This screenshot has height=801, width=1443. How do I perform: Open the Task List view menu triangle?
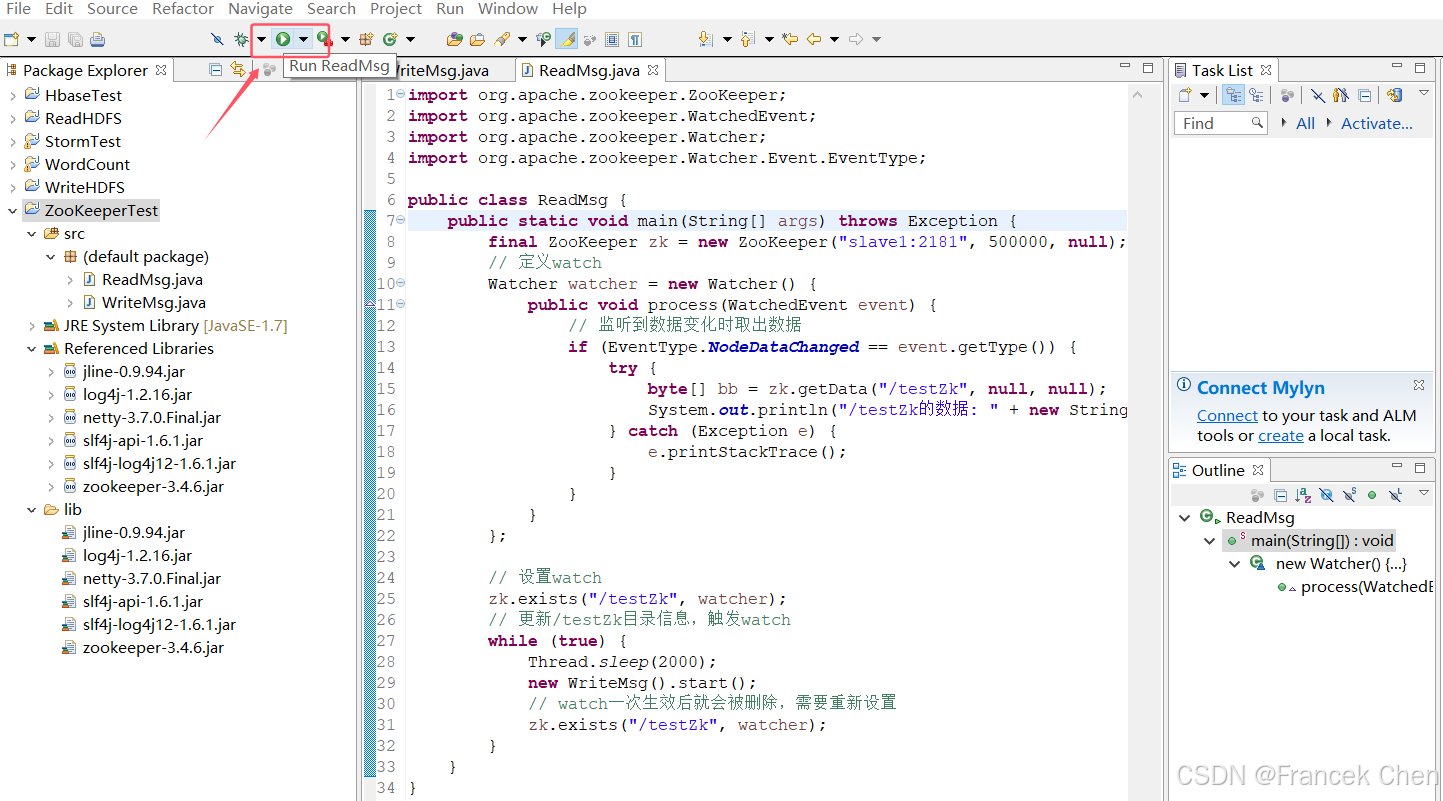(1424, 94)
